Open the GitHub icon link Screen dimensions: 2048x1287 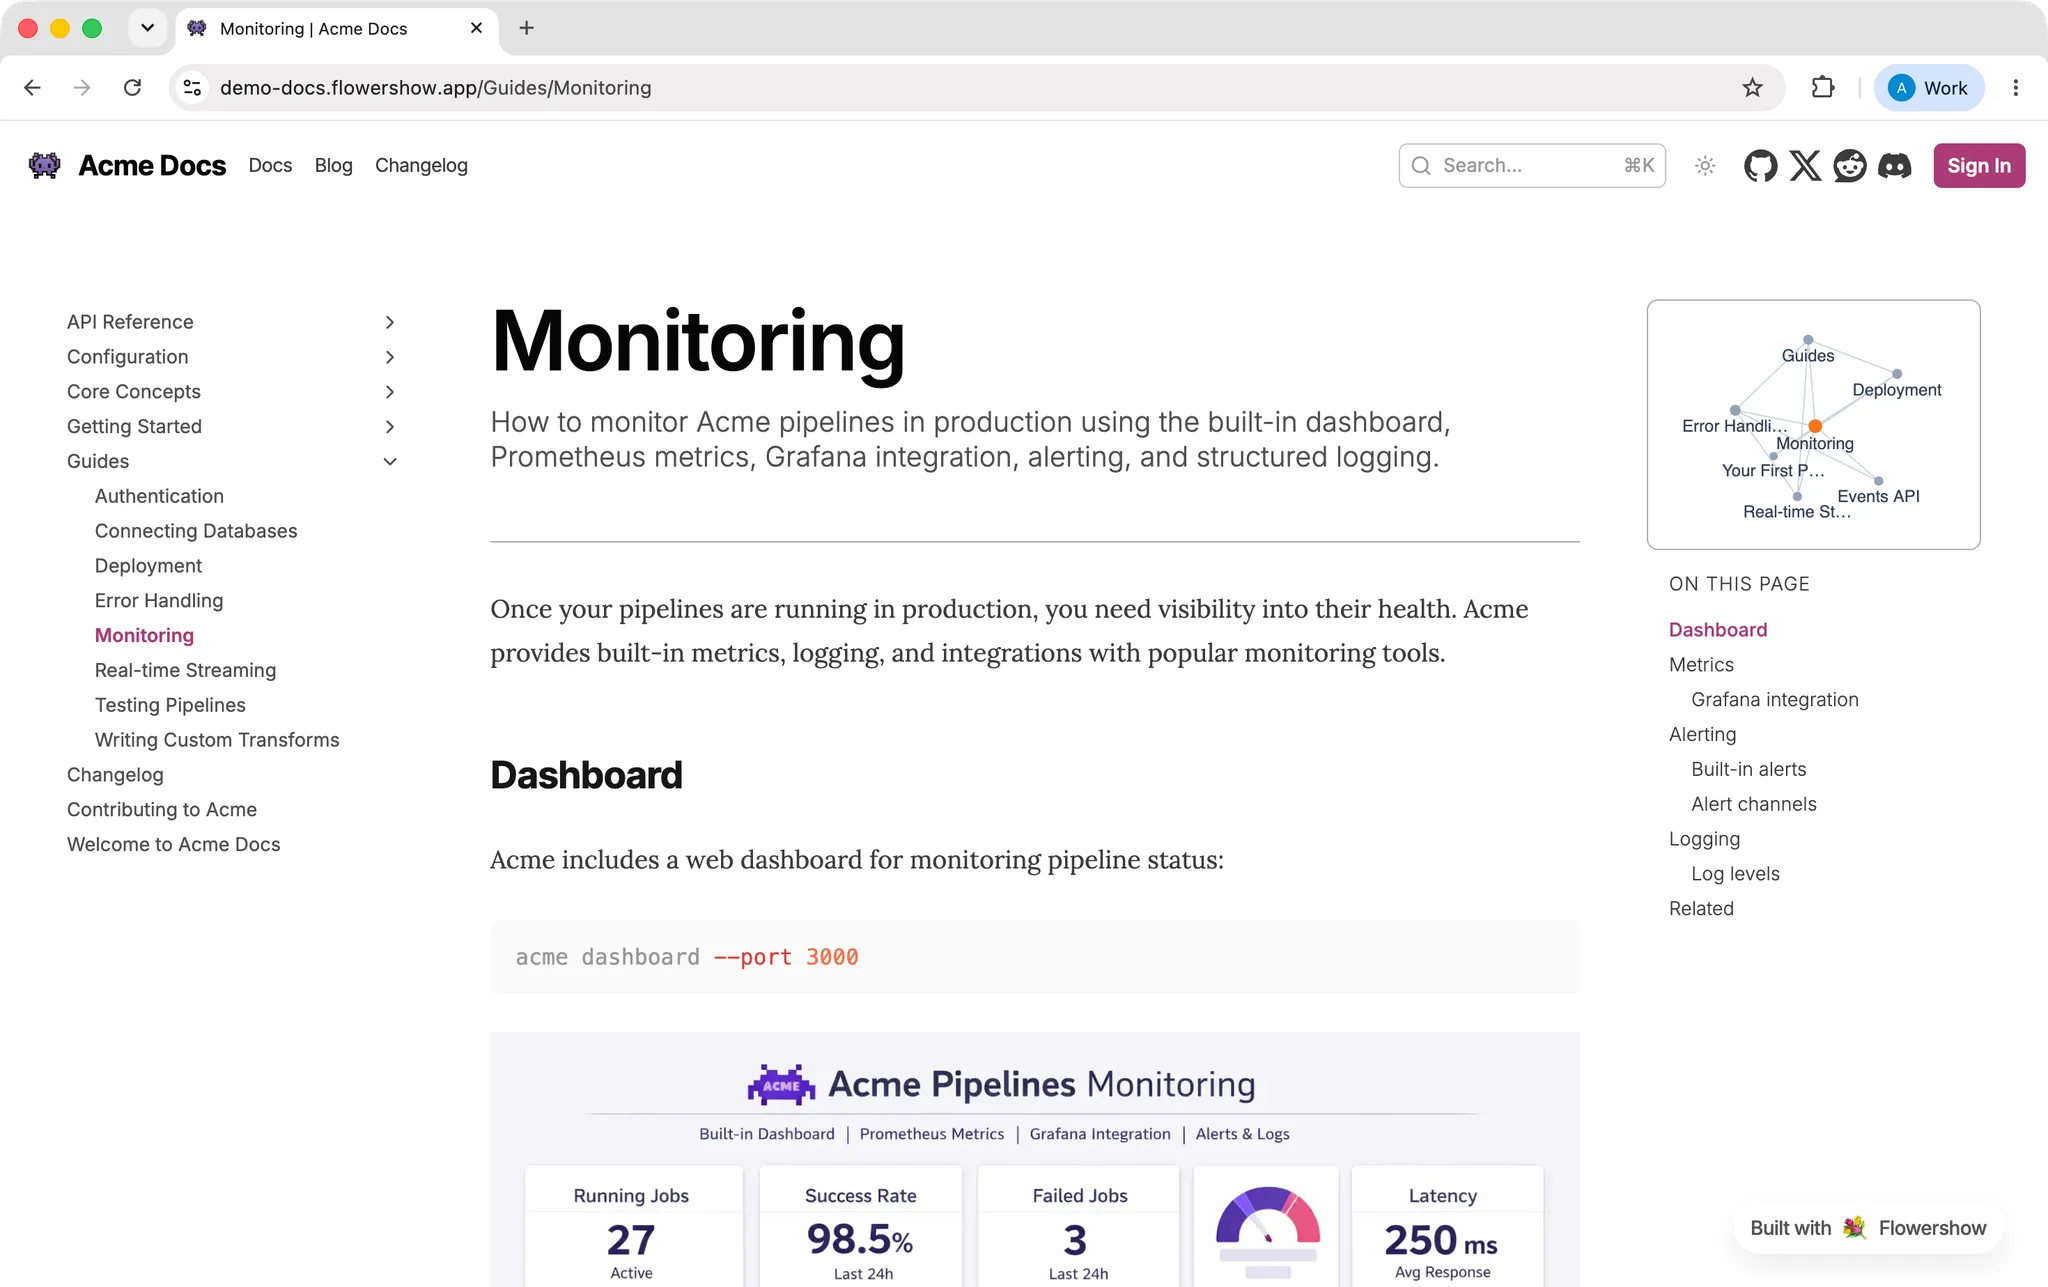[1760, 166]
